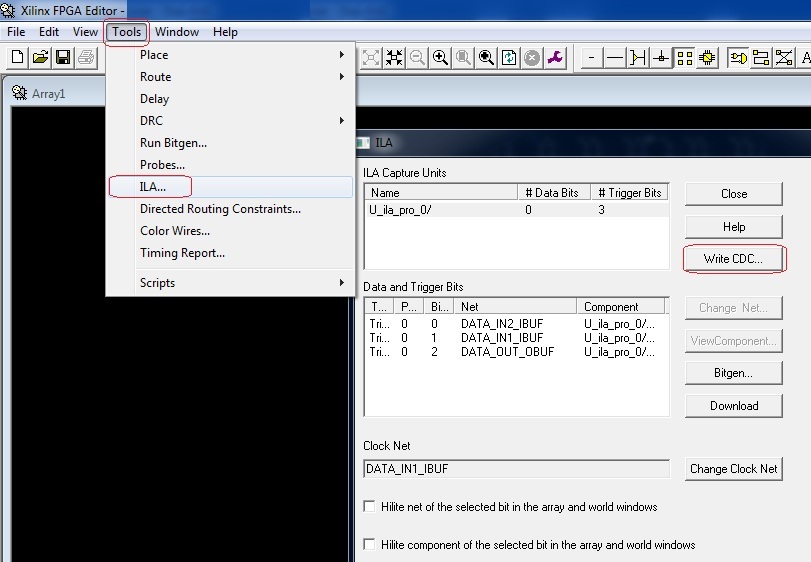Click the Change Clock Net button
The width and height of the screenshot is (811, 562).
(733, 468)
